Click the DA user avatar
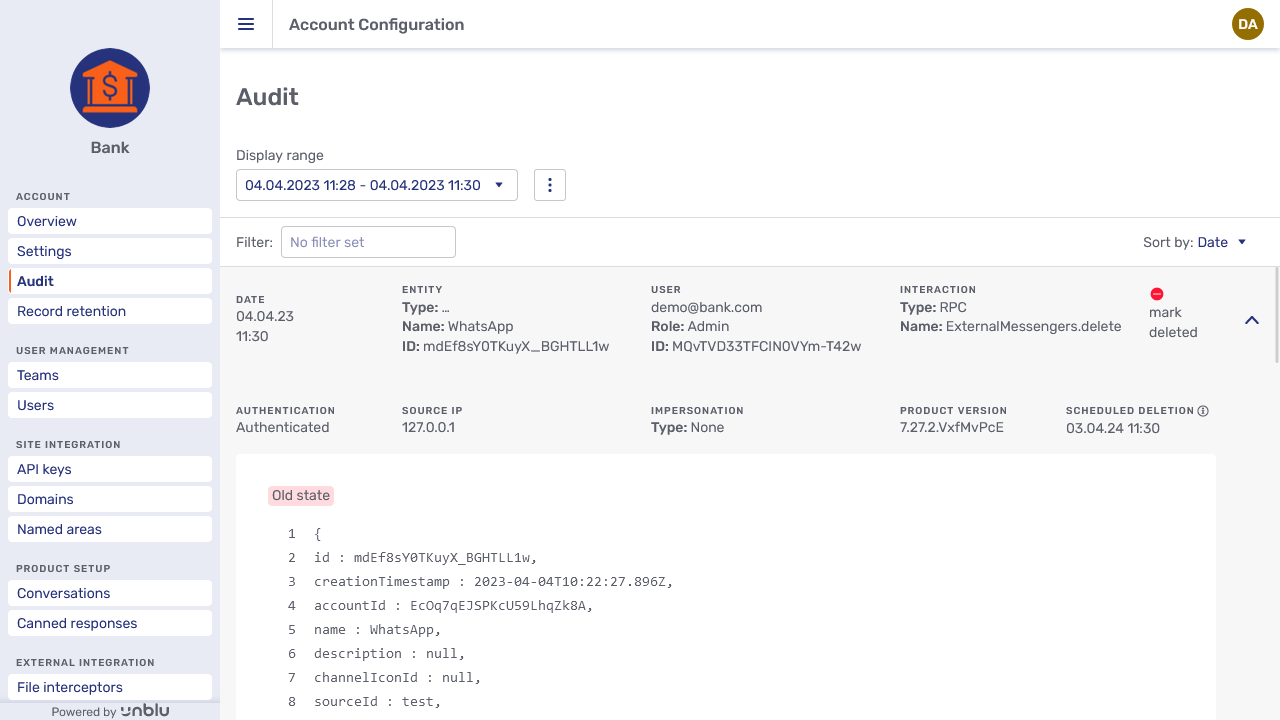This screenshot has height=720, width=1280. click(1248, 24)
